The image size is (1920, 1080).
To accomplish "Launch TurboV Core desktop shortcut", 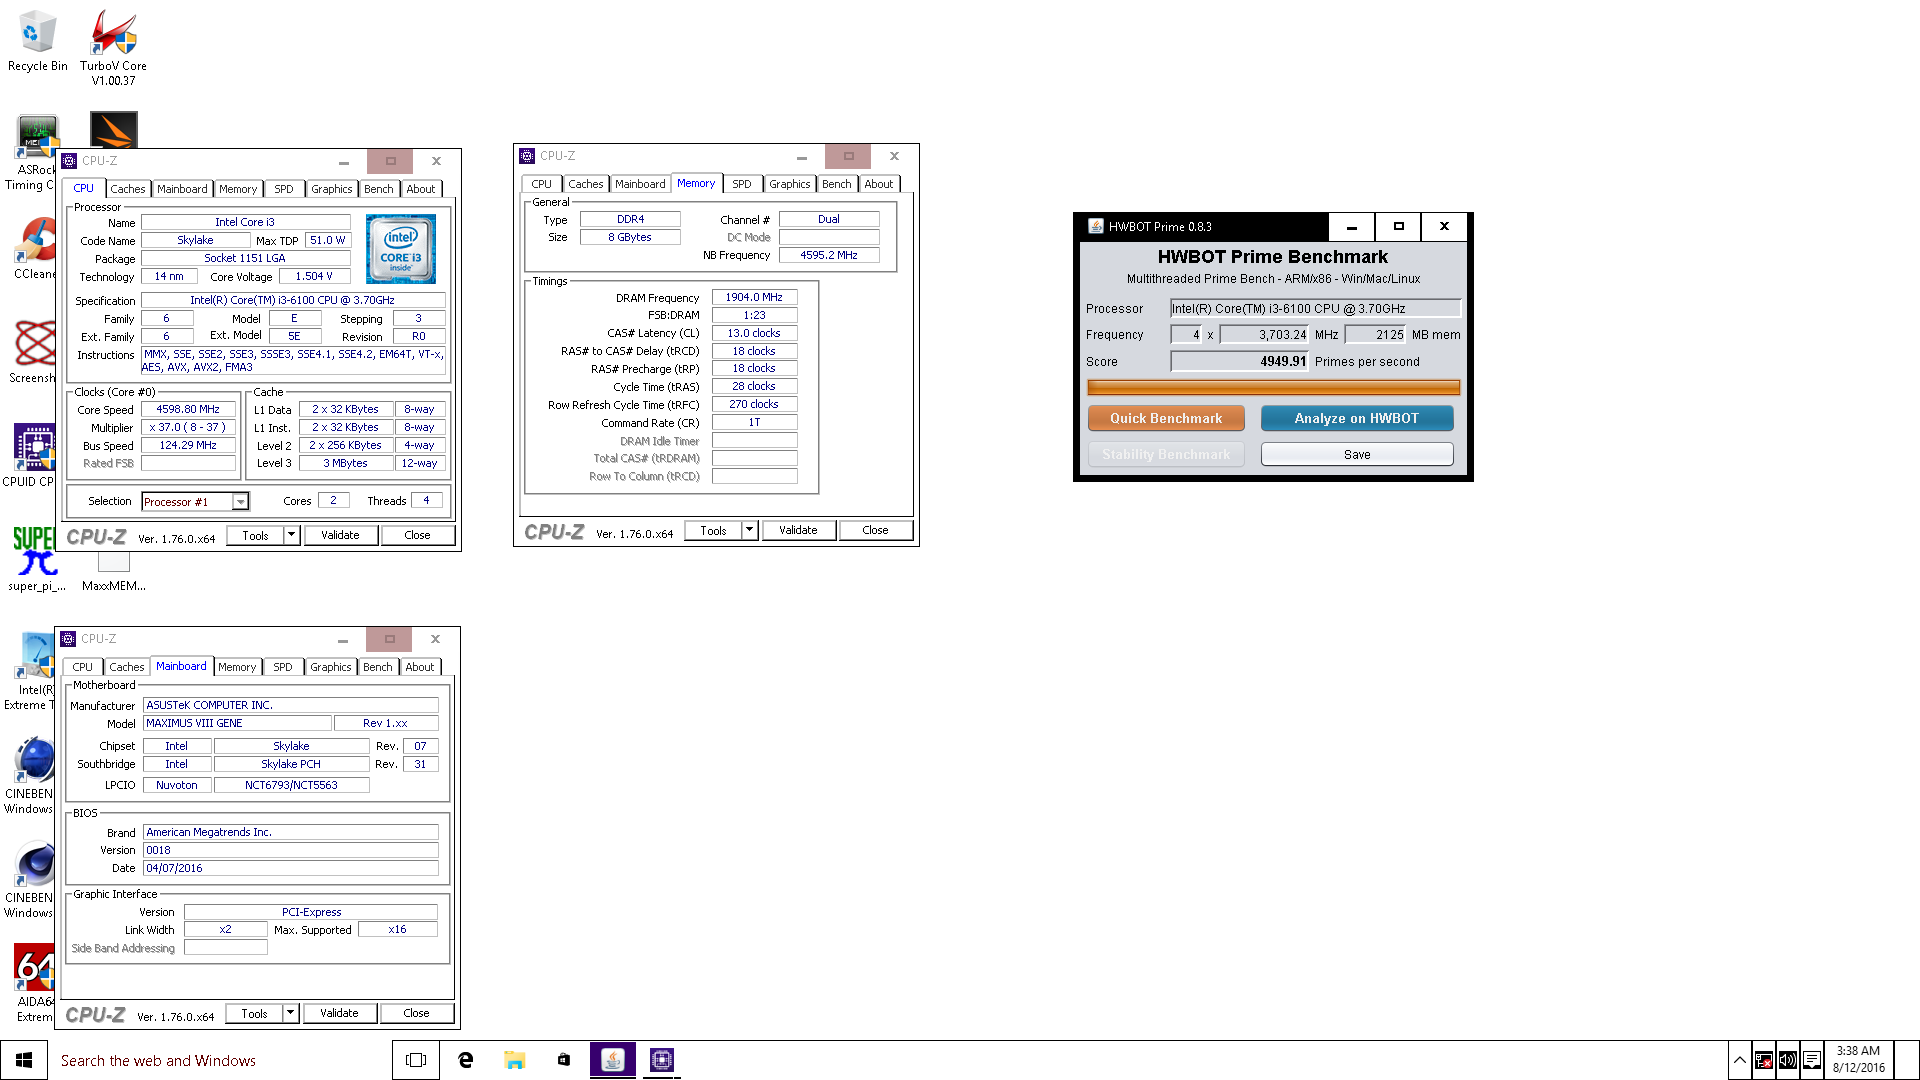I will 113,46.
